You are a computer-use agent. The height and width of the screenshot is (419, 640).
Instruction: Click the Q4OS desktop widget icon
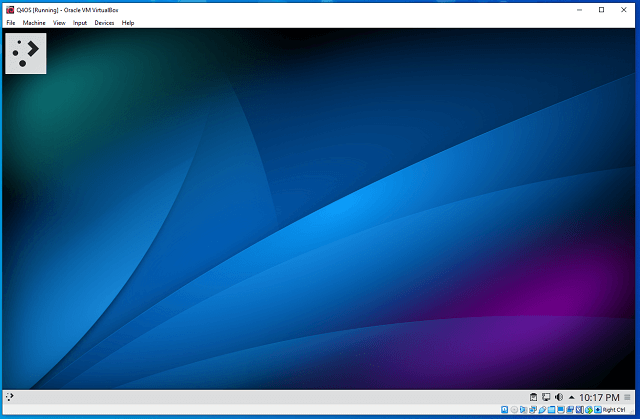25,54
